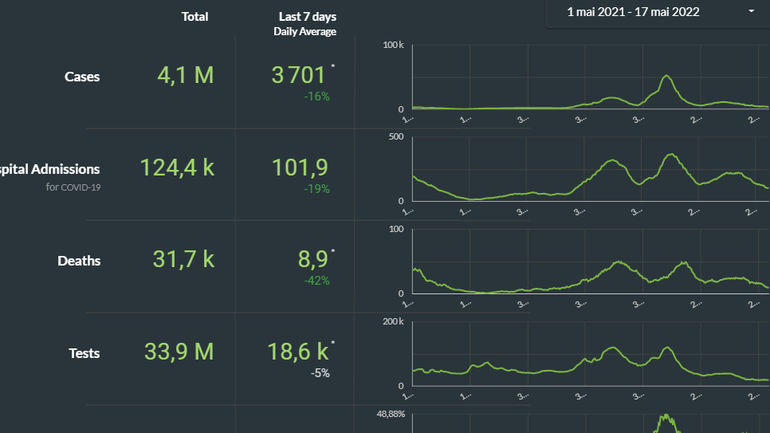This screenshot has width=770, height=433.
Task: Click the 3 701 cases daily average
Action: click(x=299, y=75)
